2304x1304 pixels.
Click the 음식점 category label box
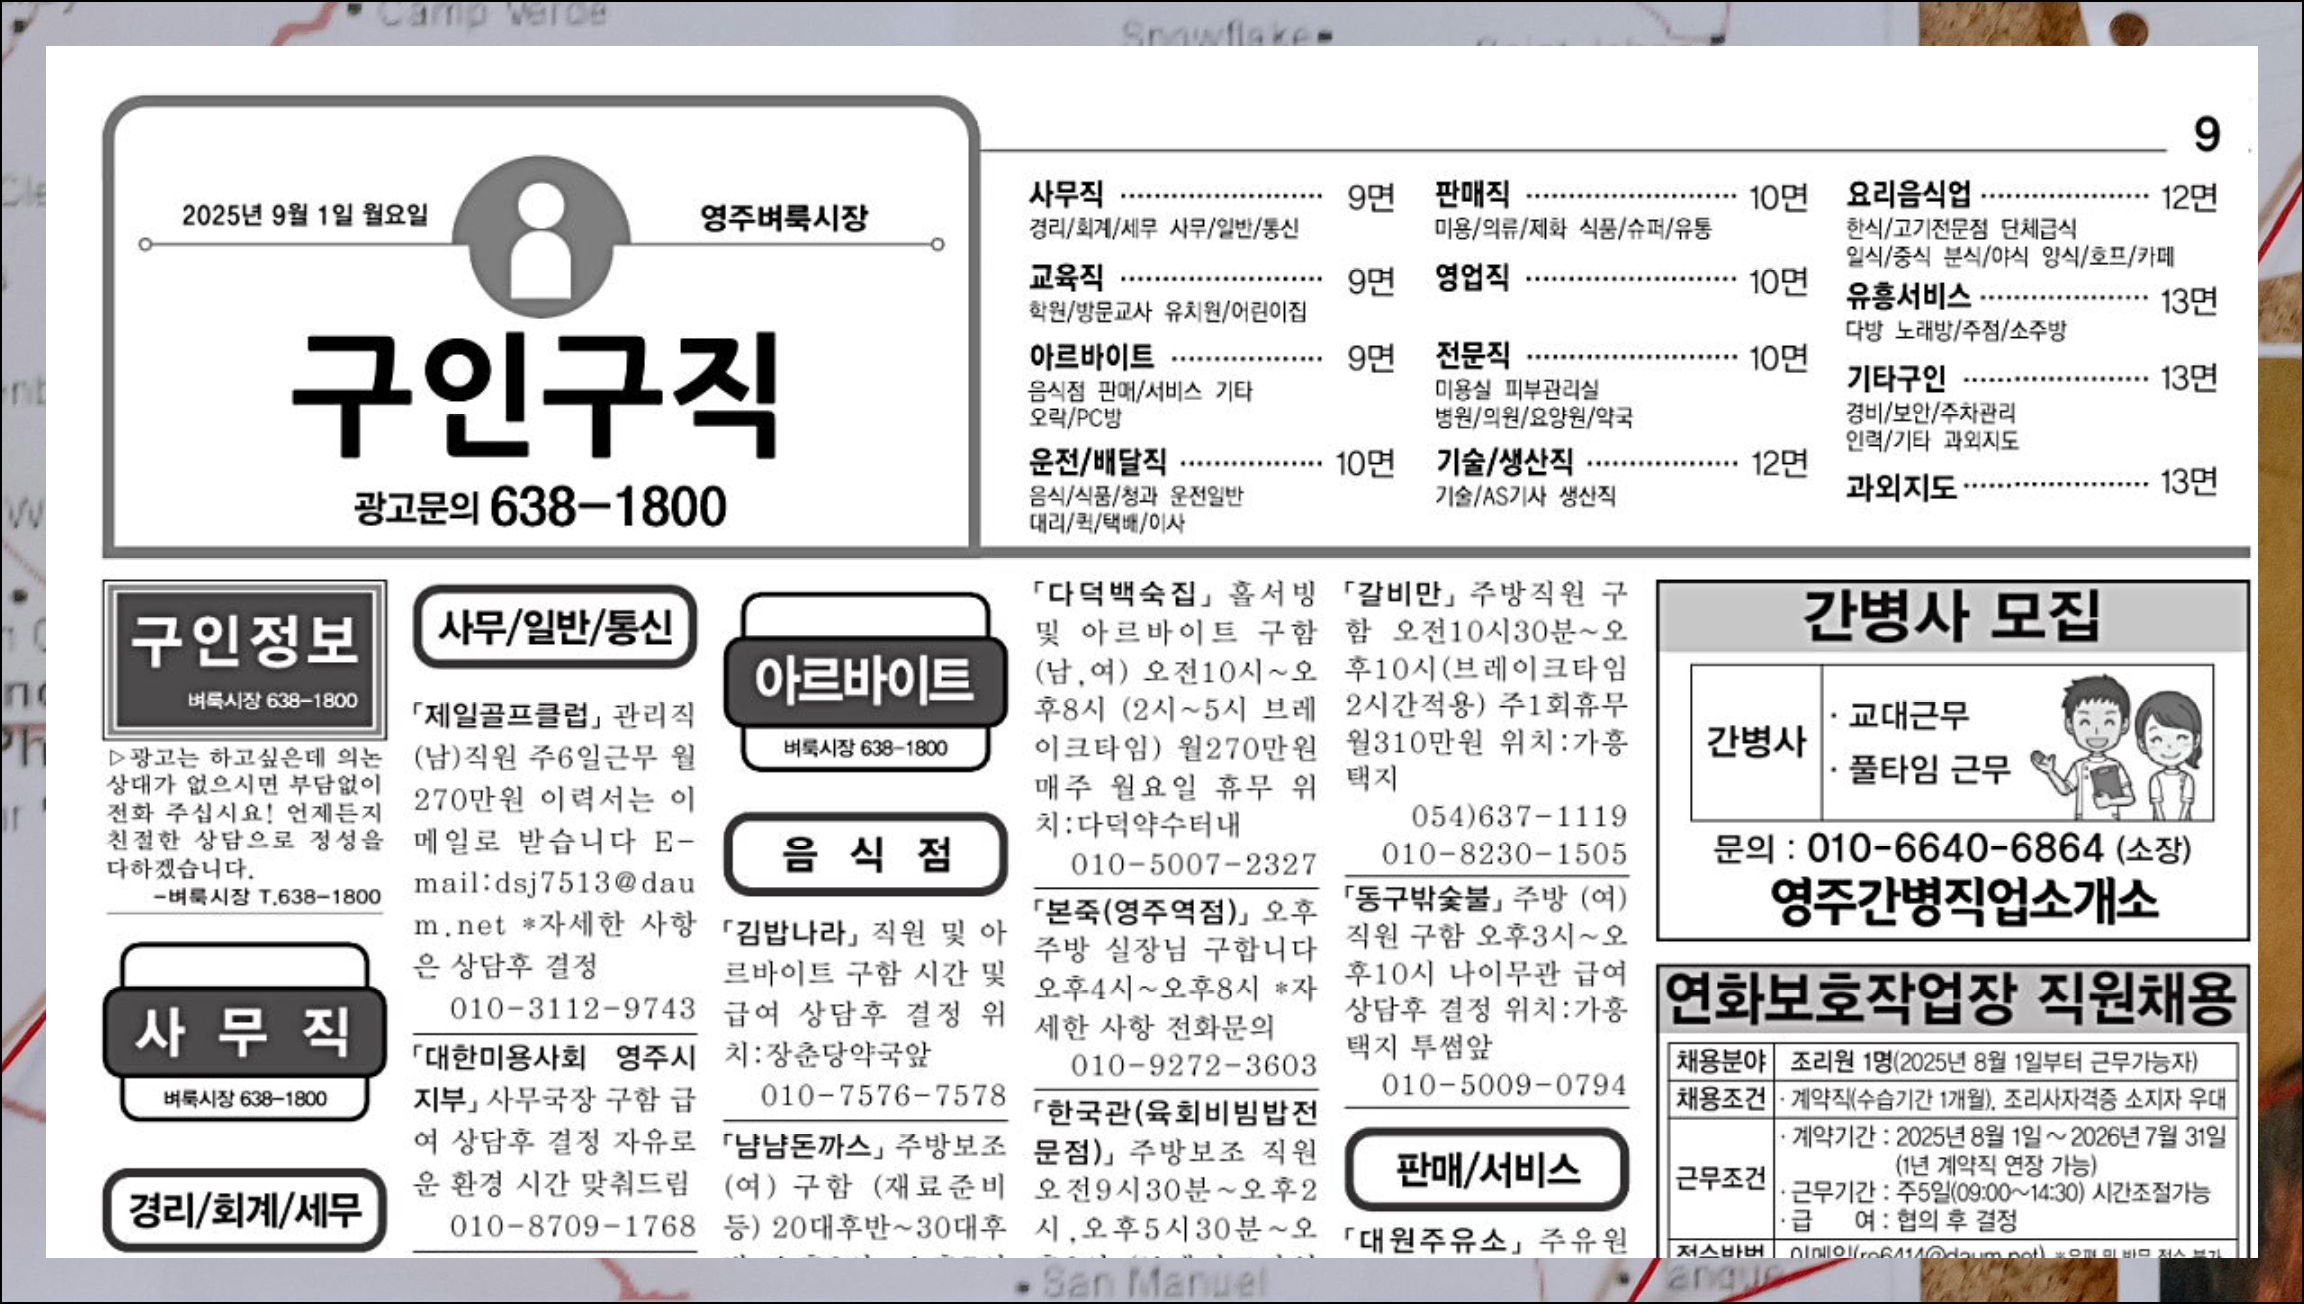[x=865, y=854]
